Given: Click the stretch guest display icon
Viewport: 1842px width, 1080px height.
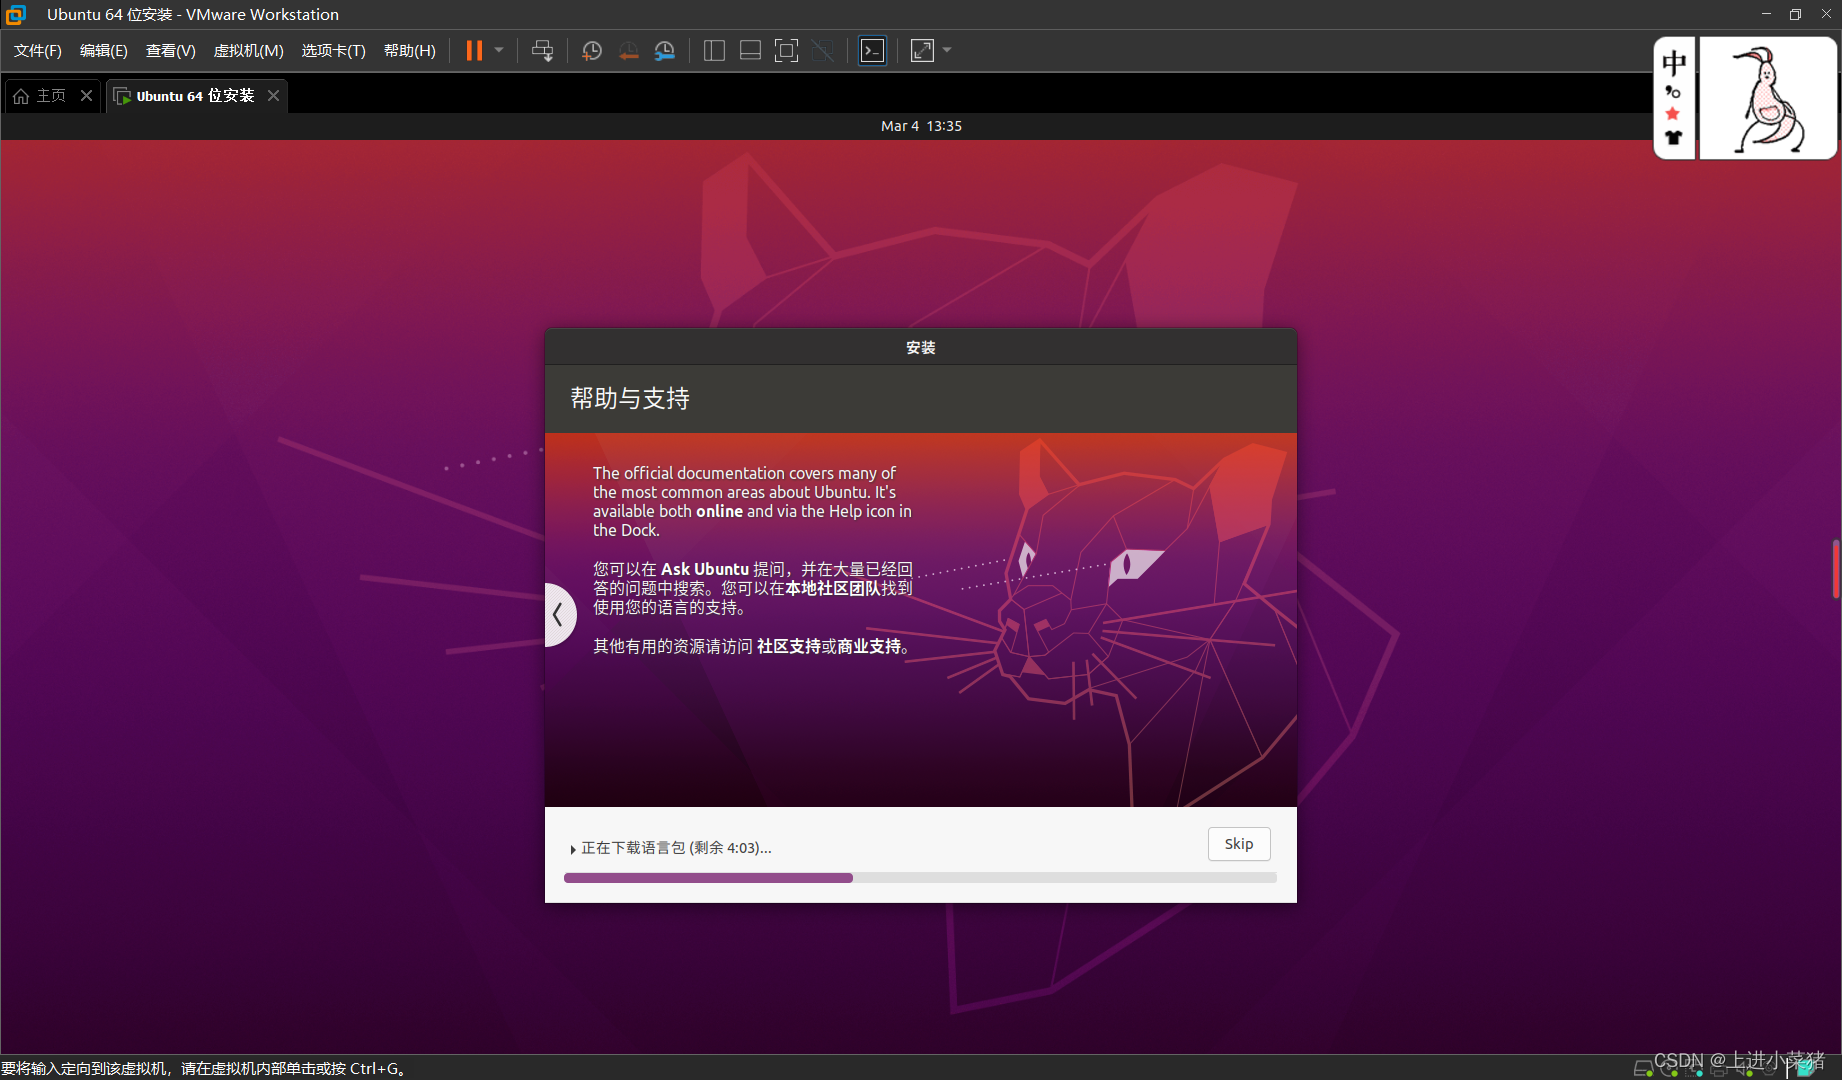Looking at the screenshot, I should click(922, 51).
